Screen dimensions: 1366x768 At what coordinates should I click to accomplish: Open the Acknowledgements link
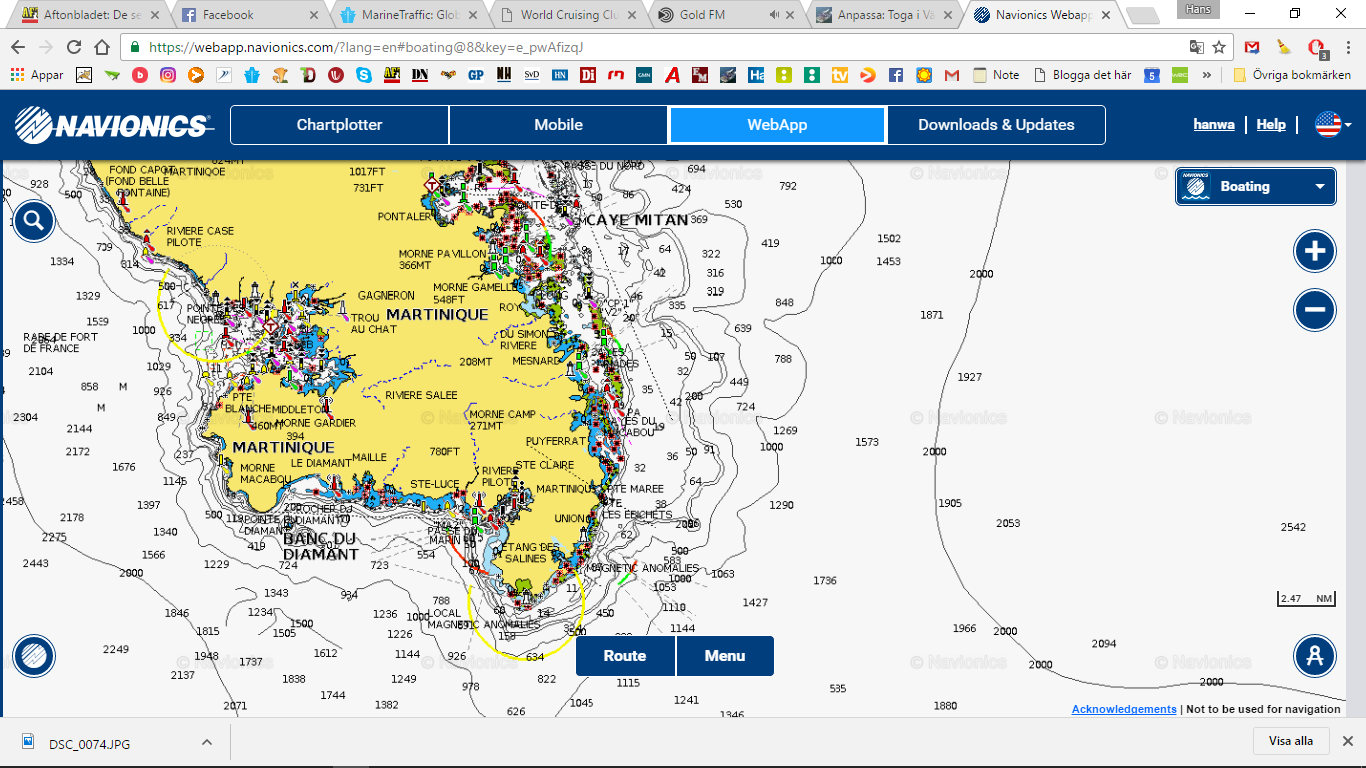pos(1123,709)
